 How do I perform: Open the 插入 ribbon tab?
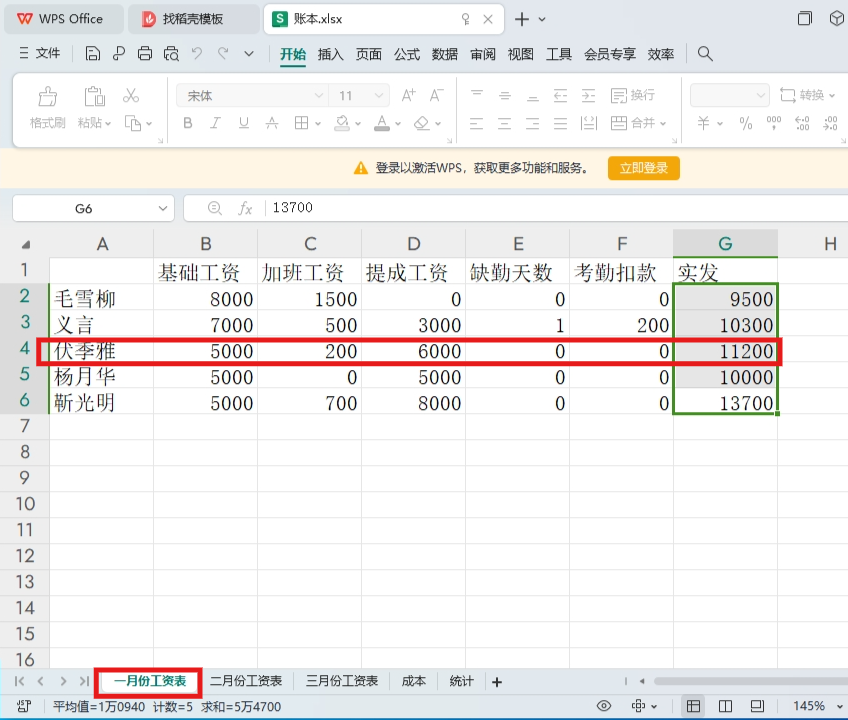[x=330, y=54]
